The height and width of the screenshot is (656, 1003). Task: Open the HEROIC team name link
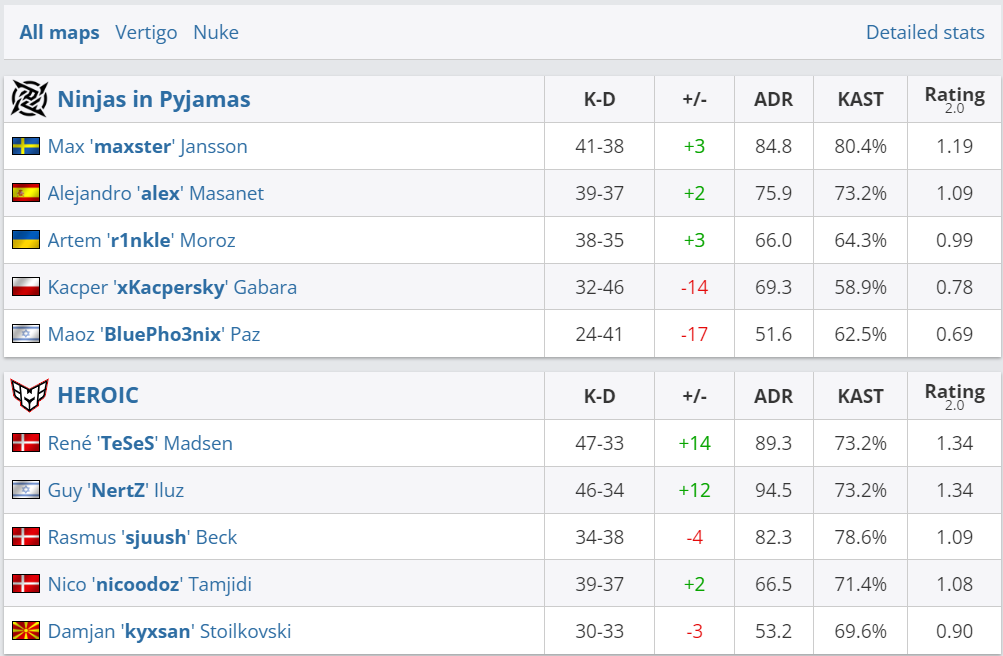[98, 396]
